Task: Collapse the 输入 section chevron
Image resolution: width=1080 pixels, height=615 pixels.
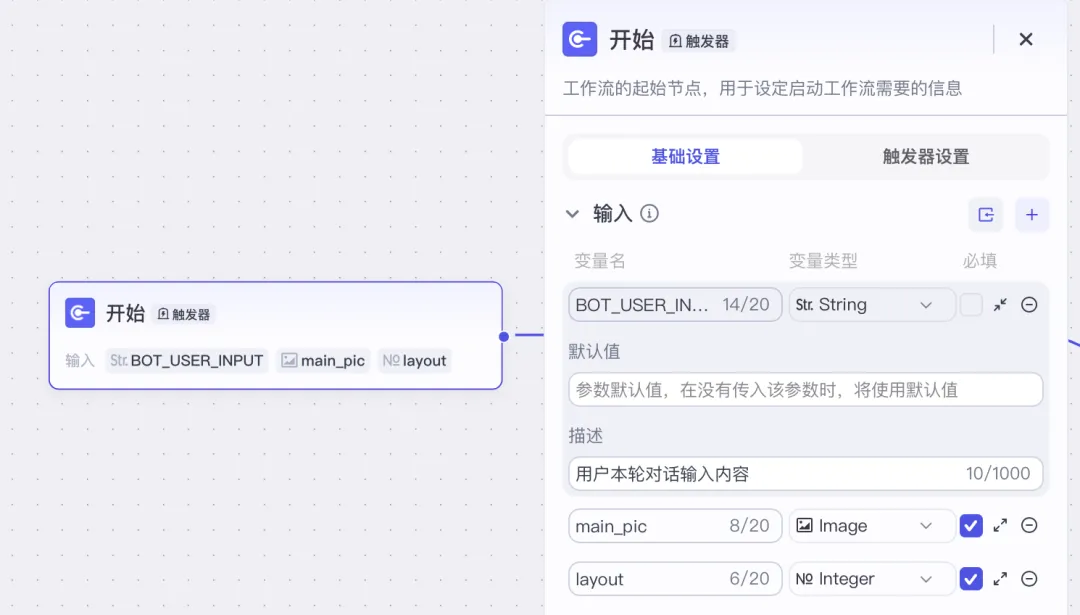Action: coord(572,214)
